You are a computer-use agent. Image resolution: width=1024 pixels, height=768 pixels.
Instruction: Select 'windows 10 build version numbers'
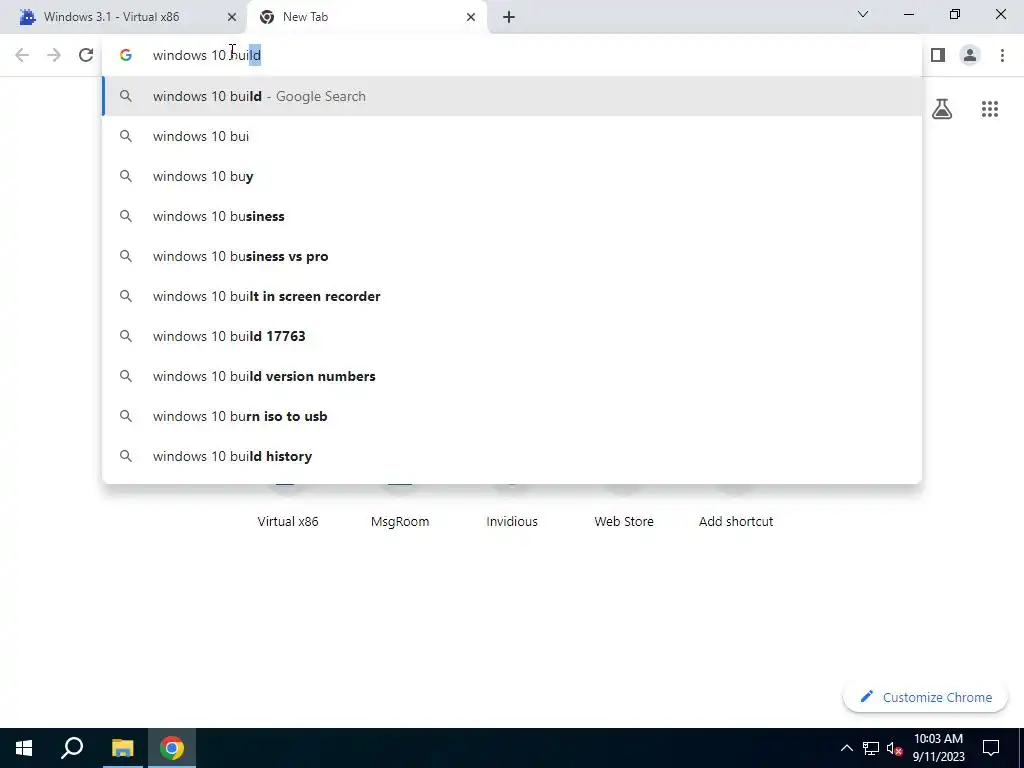point(512,376)
